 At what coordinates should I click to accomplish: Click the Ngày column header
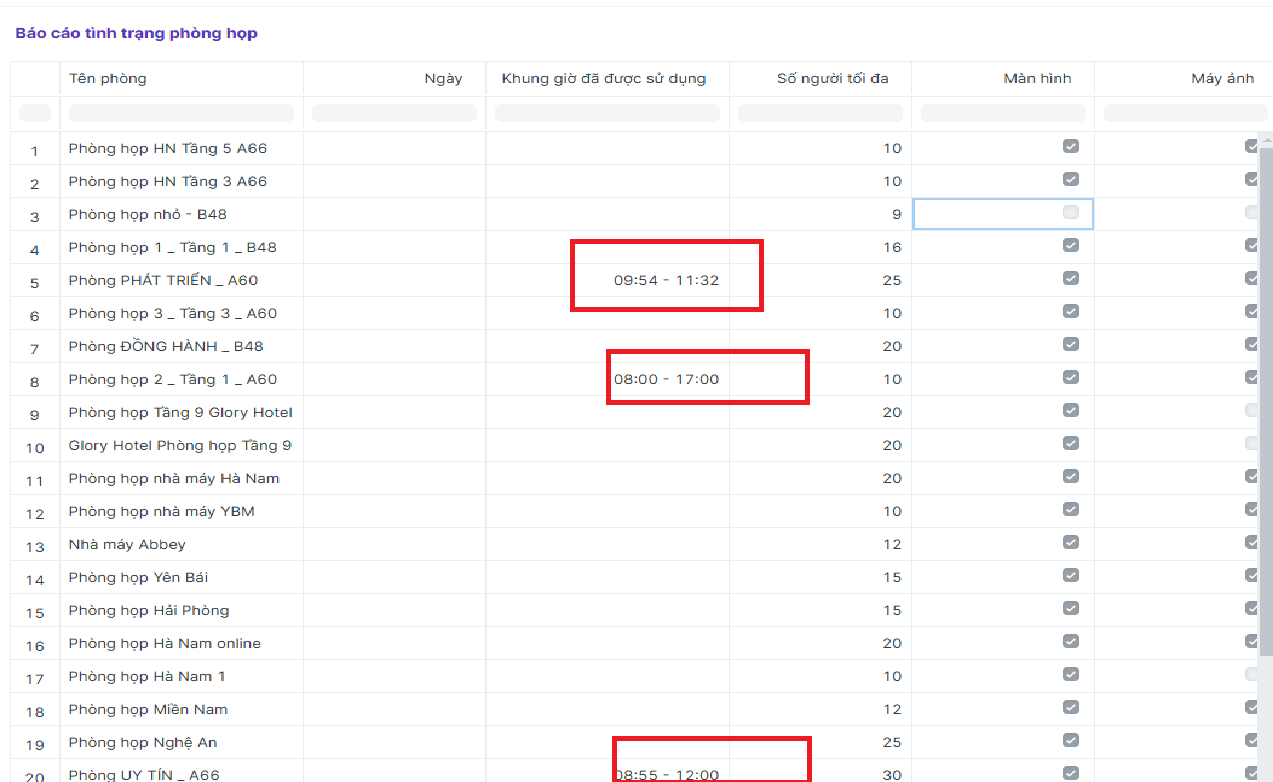443,79
